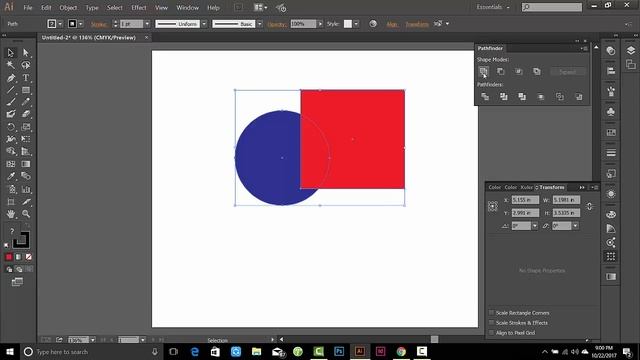This screenshot has height=360, width=640.
Task: Select the Hand tool
Action: click(x=11, y=214)
